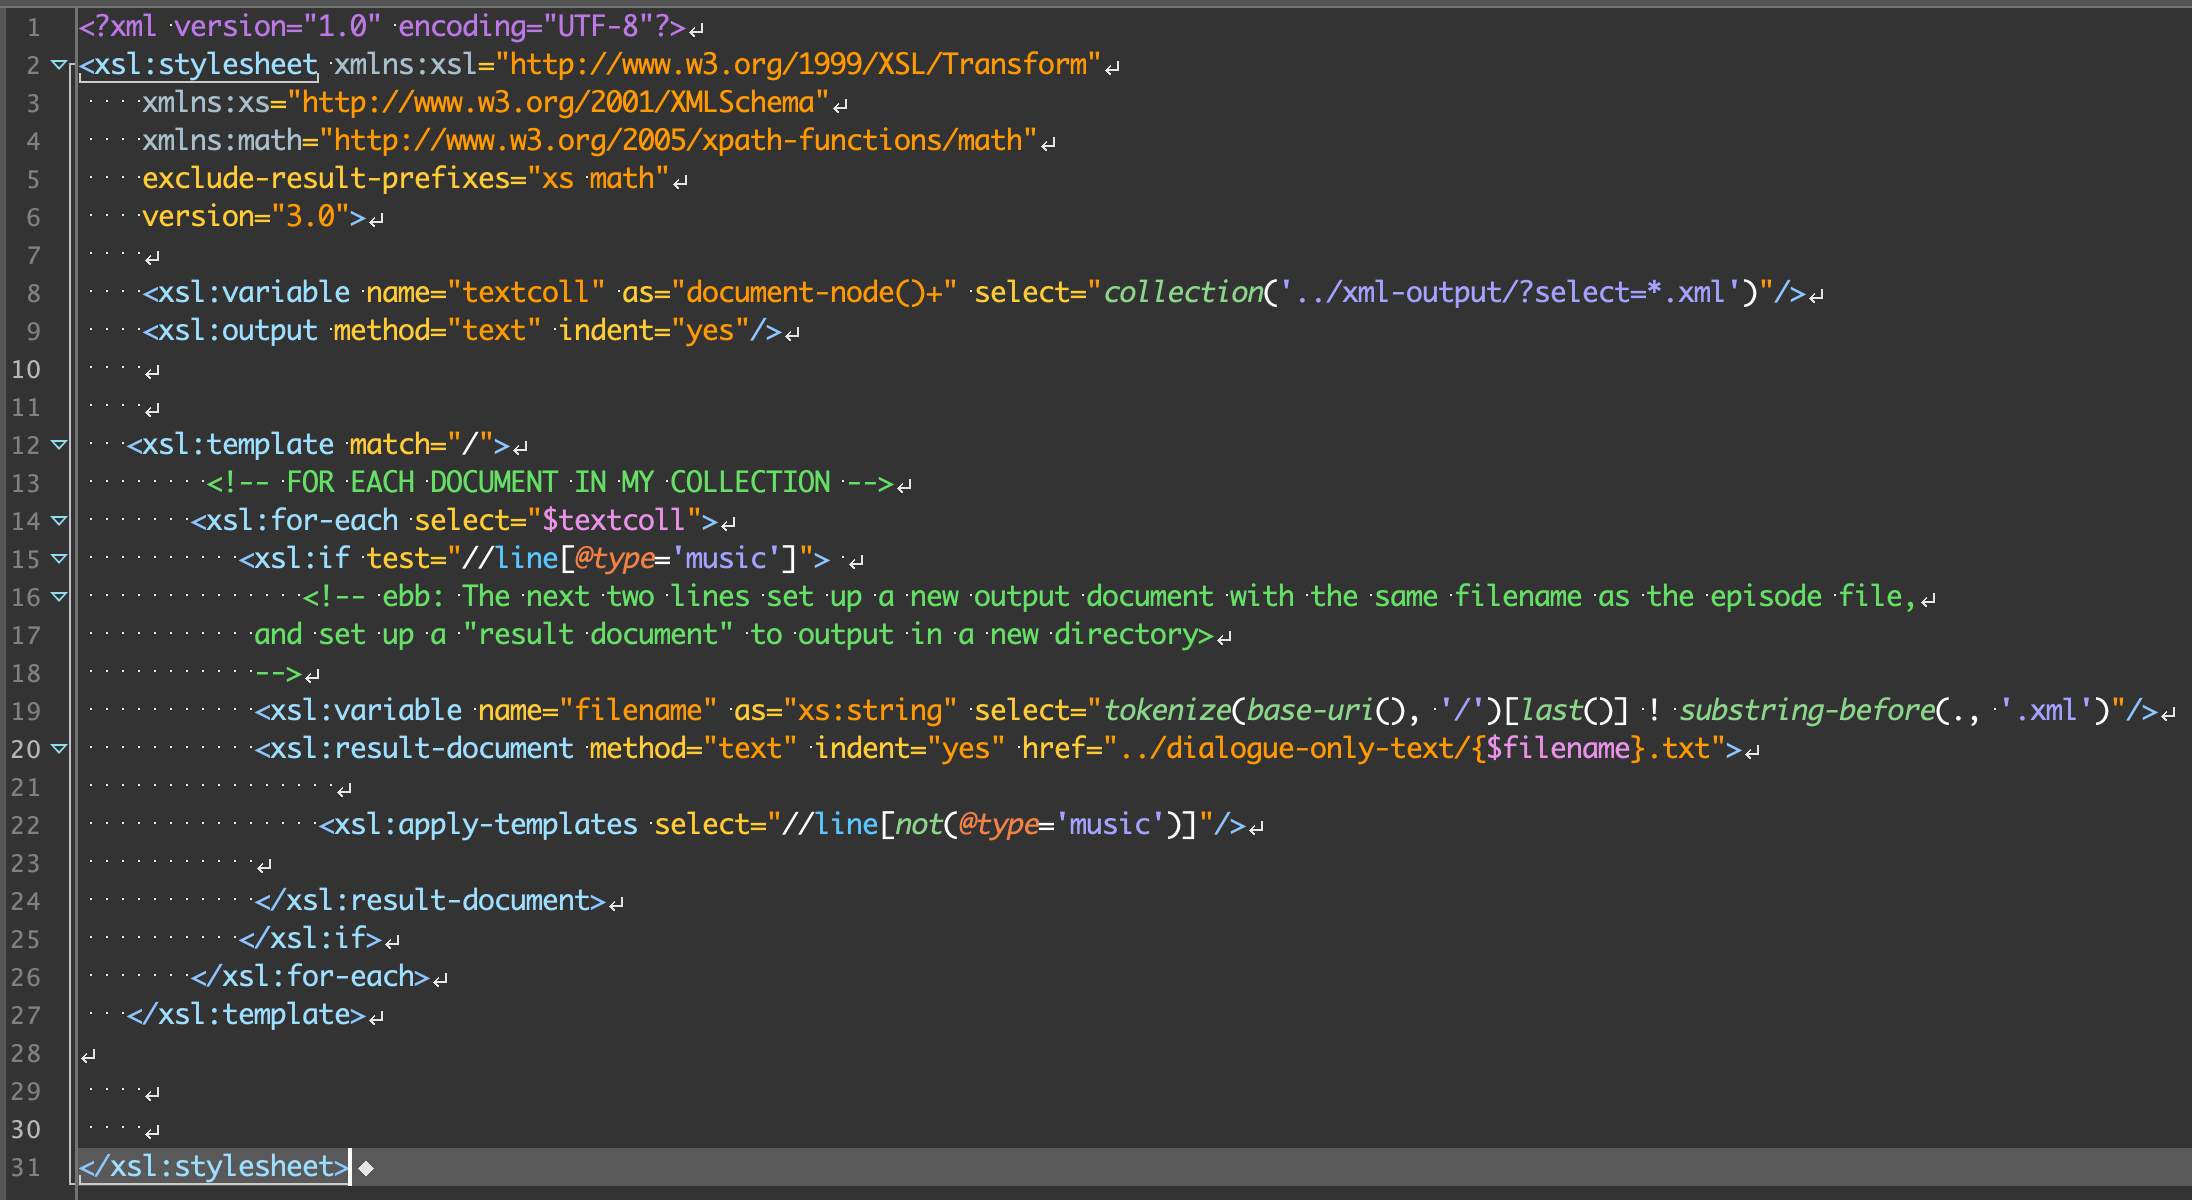This screenshot has height=1200, width=2192.
Task: Click the collection function on line 8
Action: 1182,293
